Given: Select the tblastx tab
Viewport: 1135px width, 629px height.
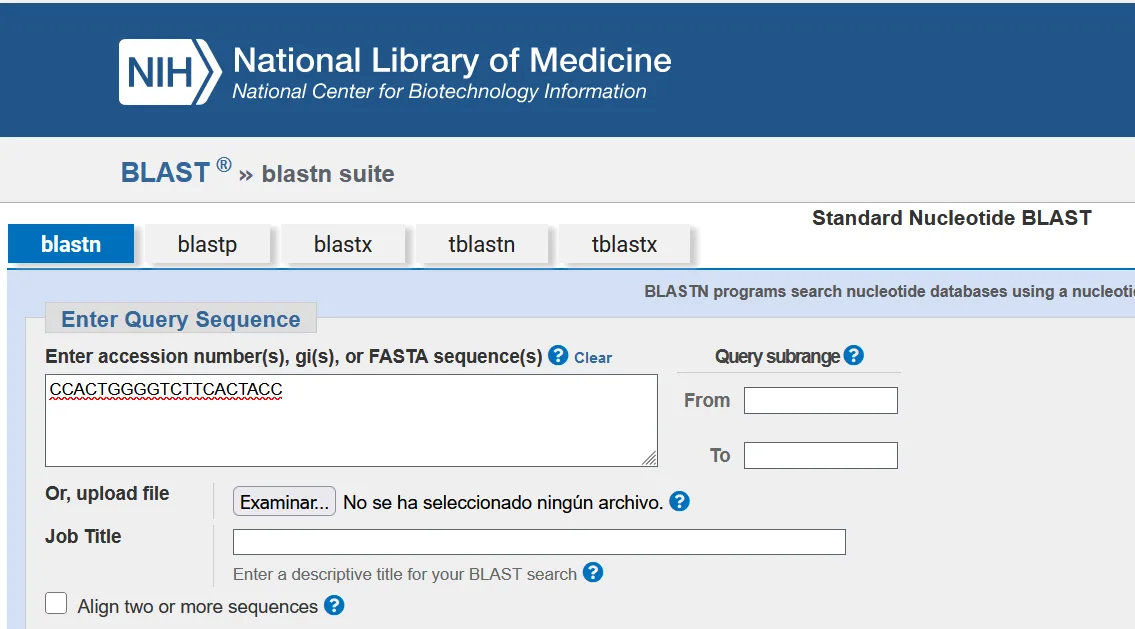Looking at the screenshot, I should [x=624, y=244].
